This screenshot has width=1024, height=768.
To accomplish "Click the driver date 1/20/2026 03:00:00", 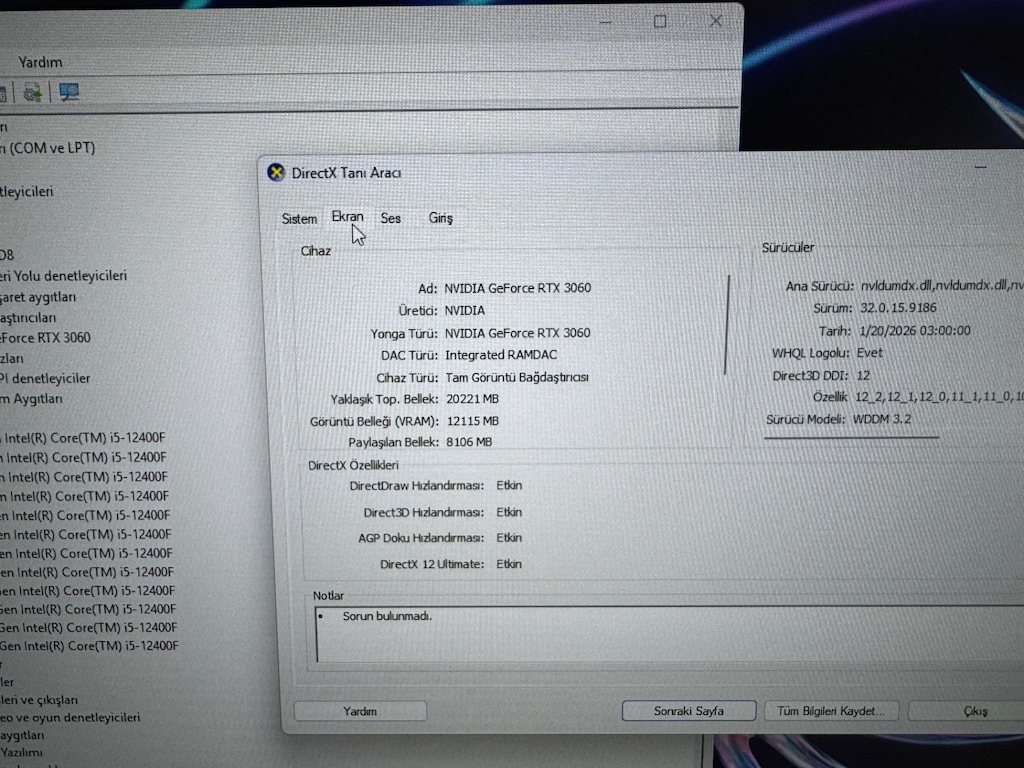I will pyautogui.click(x=914, y=330).
